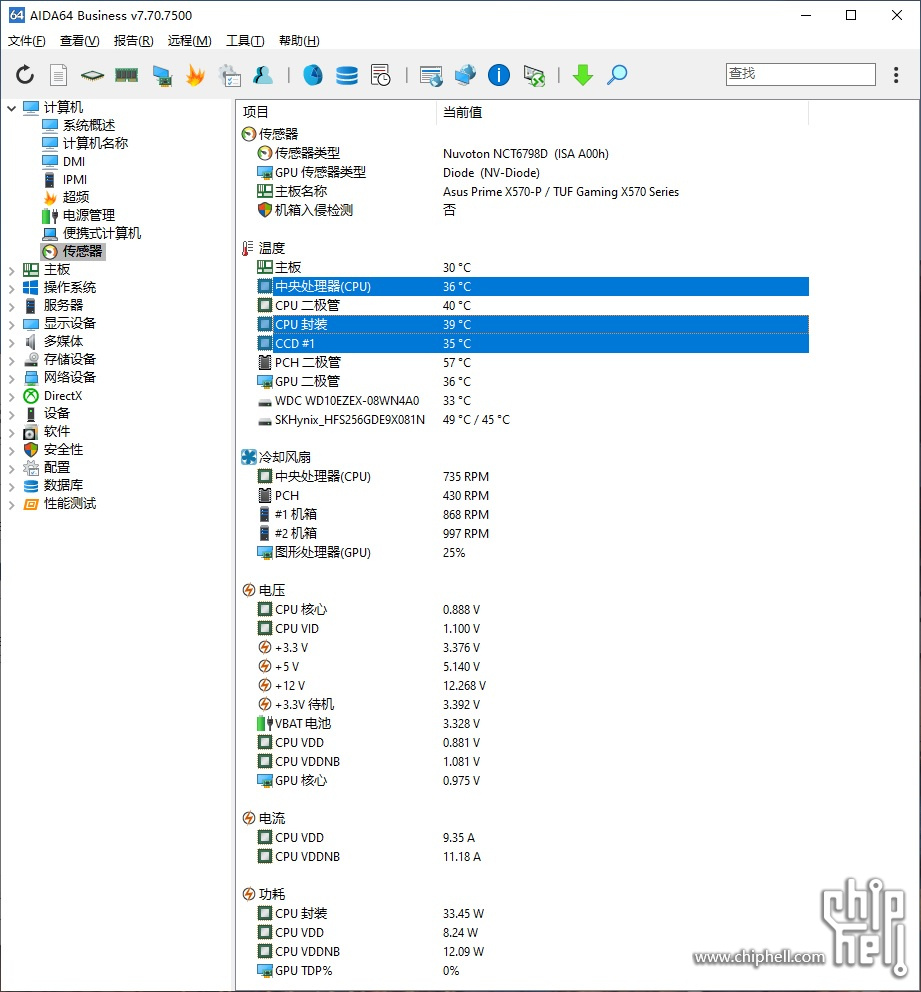Expand the 多媒体 tree node
921x992 pixels.
(x=11, y=342)
